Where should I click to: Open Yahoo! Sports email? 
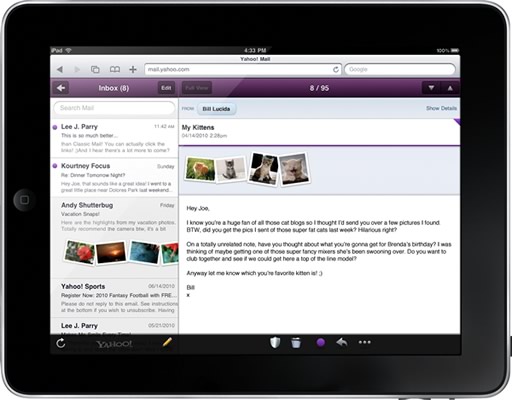click(x=114, y=298)
